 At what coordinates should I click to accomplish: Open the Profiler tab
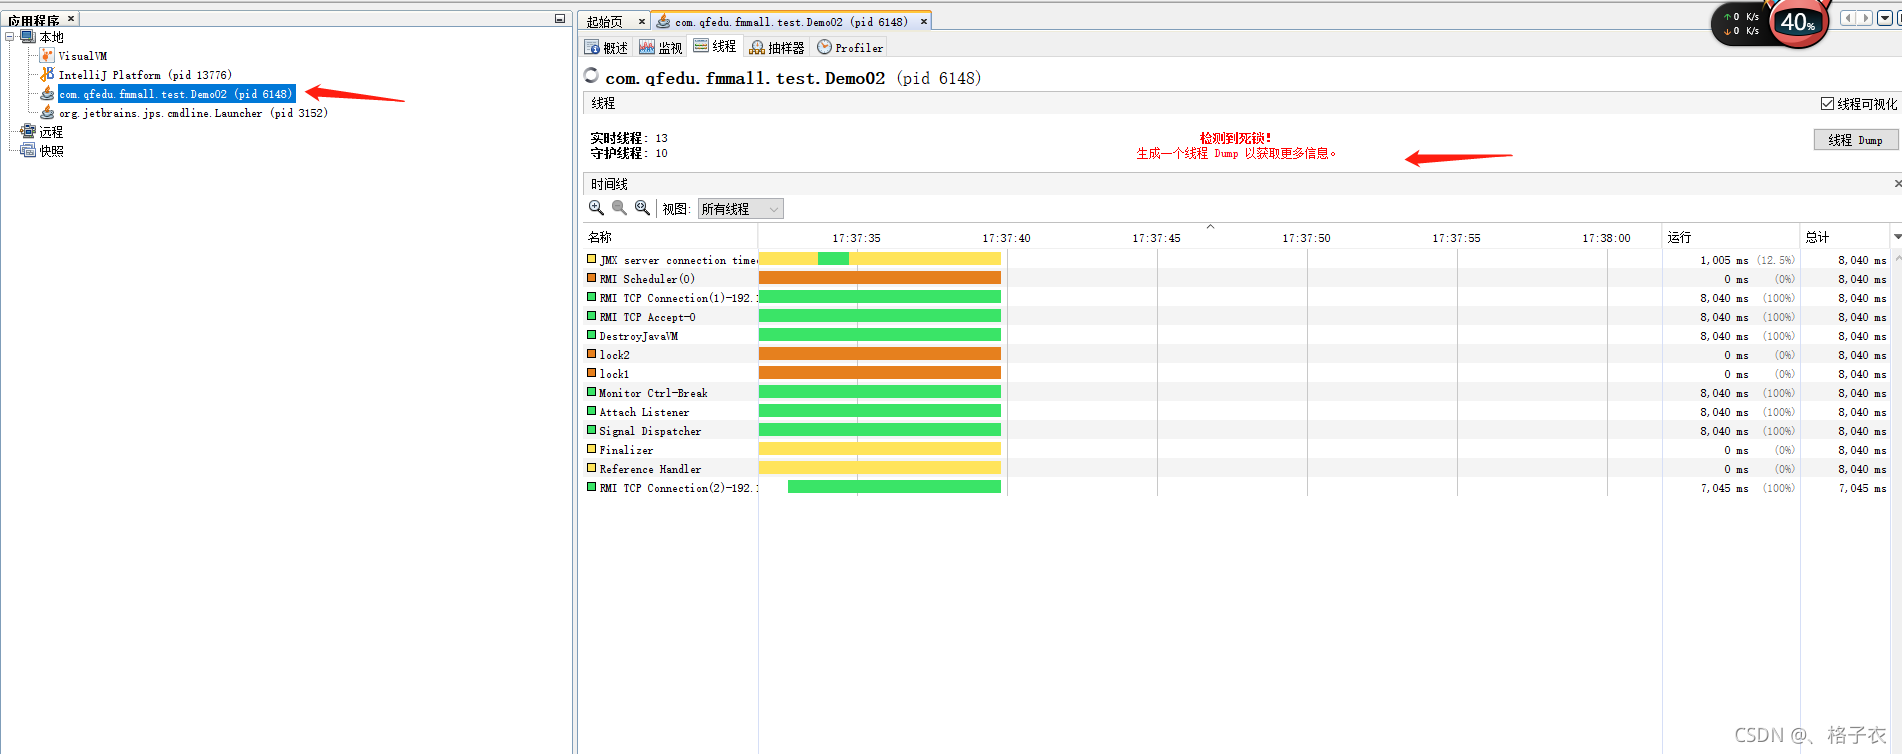coord(850,48)
